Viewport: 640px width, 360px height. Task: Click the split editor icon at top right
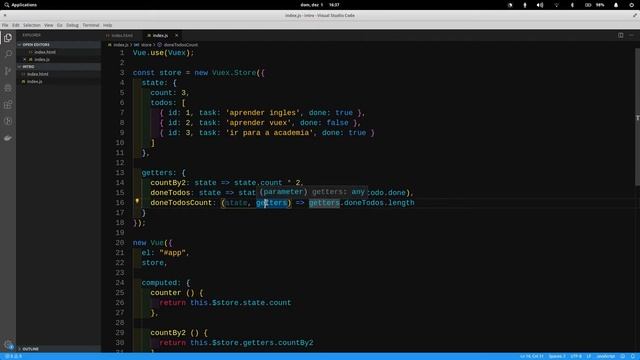(620, 35)
